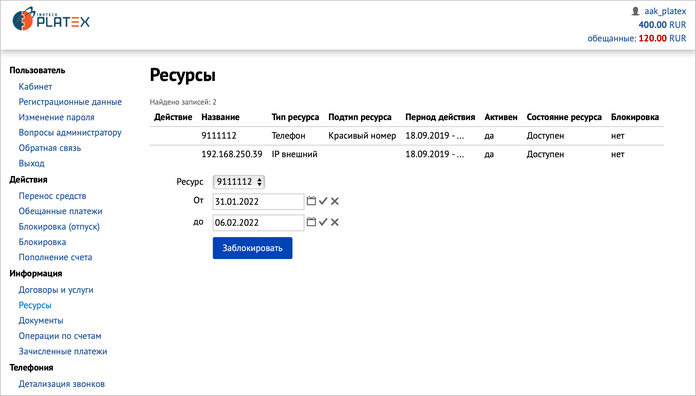Click Найдено записей: 2 text
696x396 pixels.
click(x=183, y=102)
